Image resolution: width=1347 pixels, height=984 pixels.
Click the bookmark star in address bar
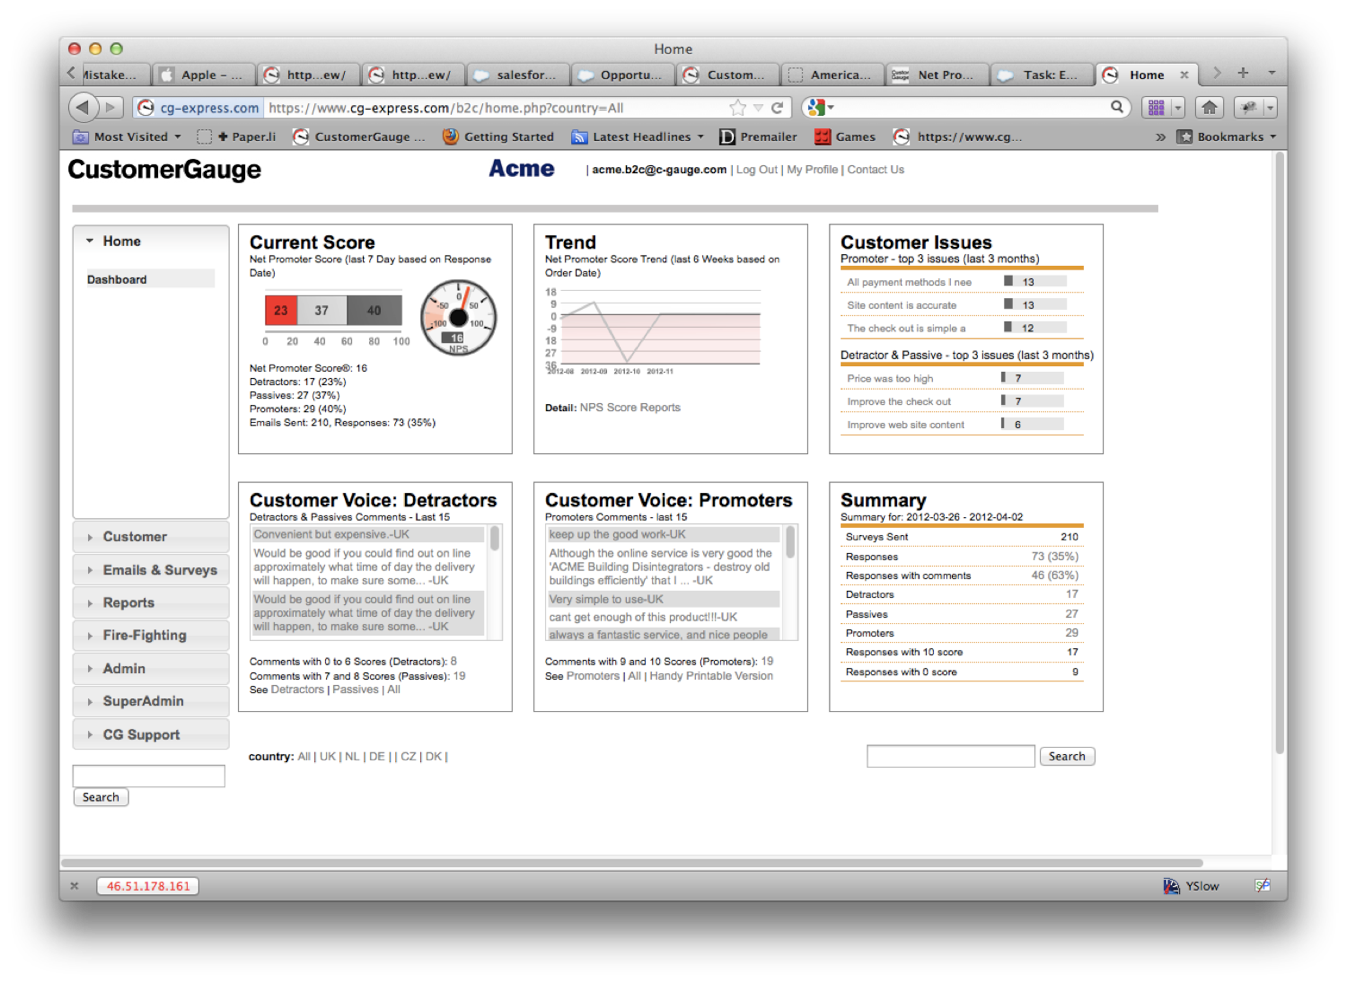pos(737,107)
